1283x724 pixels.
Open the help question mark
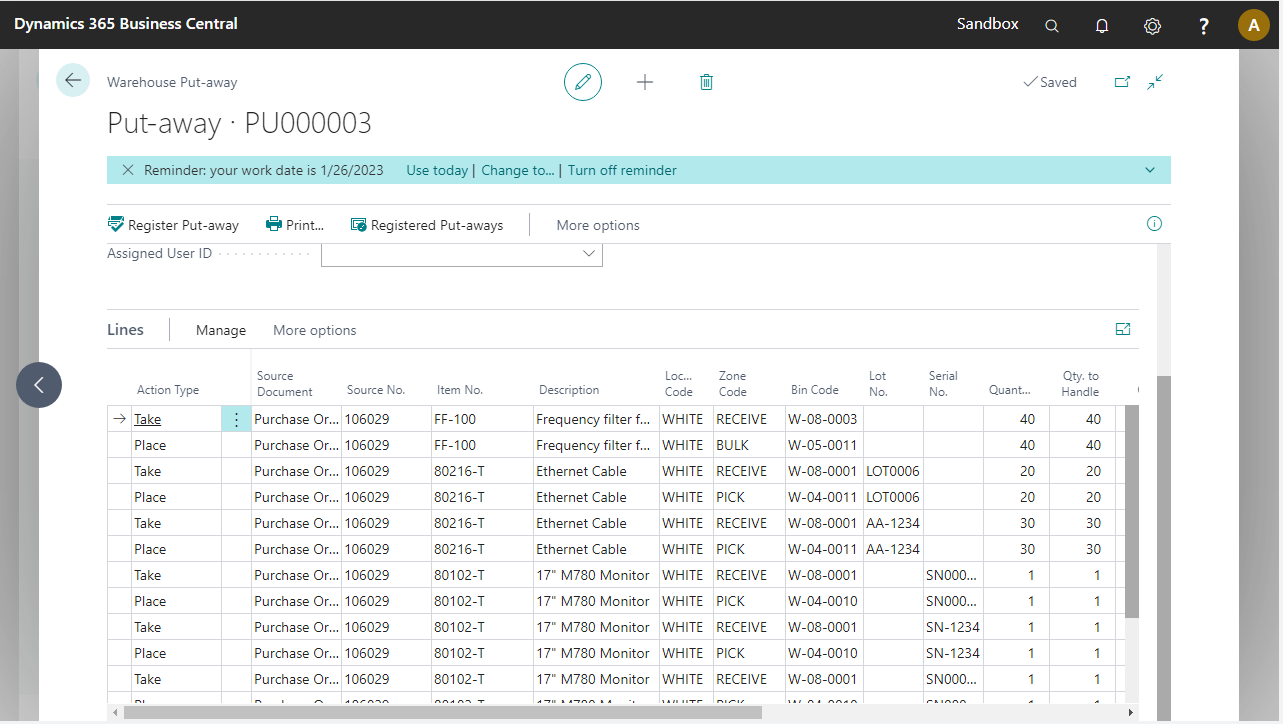click(x=1204, y=26)
